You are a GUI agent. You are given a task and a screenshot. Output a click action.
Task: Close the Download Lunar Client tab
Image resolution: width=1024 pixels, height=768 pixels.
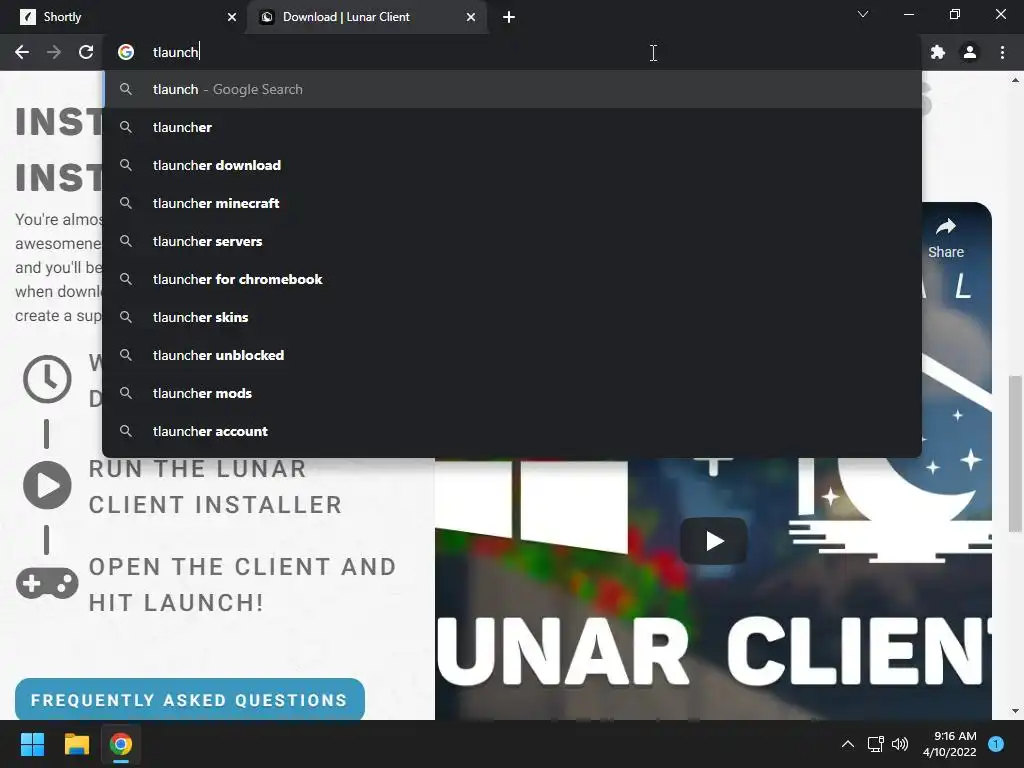coord(471,17)
